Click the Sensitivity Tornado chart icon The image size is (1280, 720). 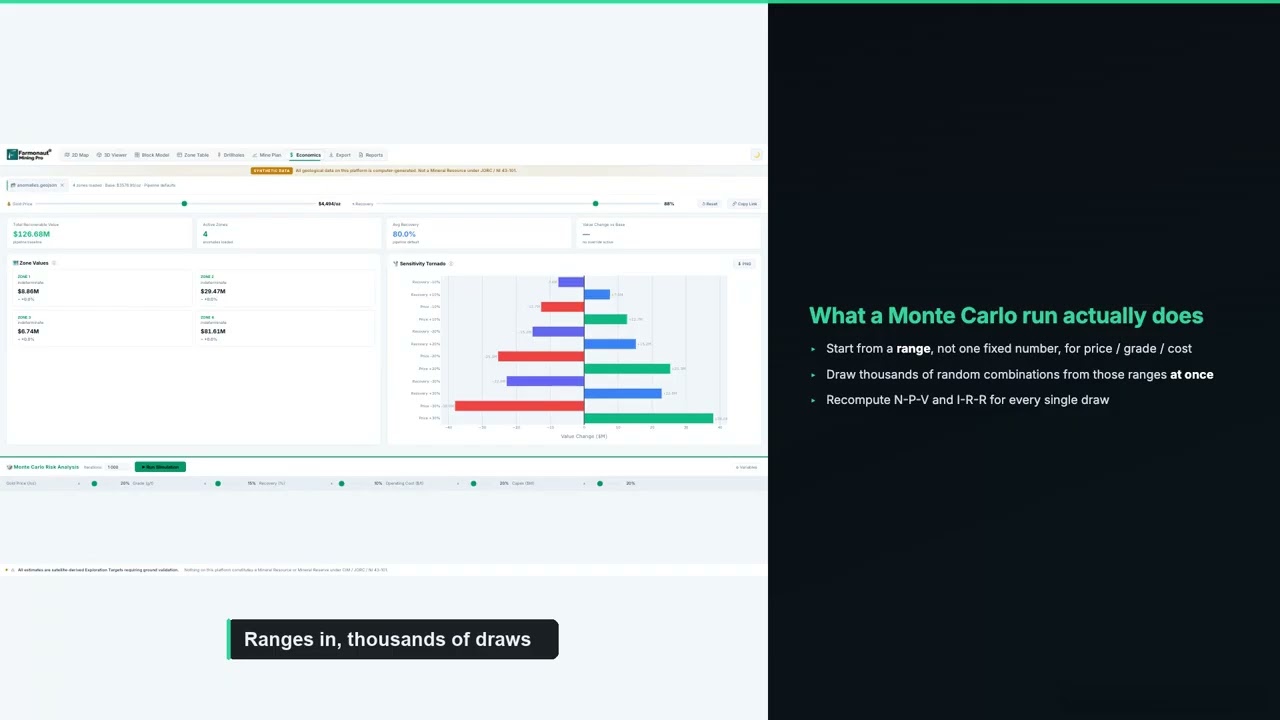pos(395,264)
